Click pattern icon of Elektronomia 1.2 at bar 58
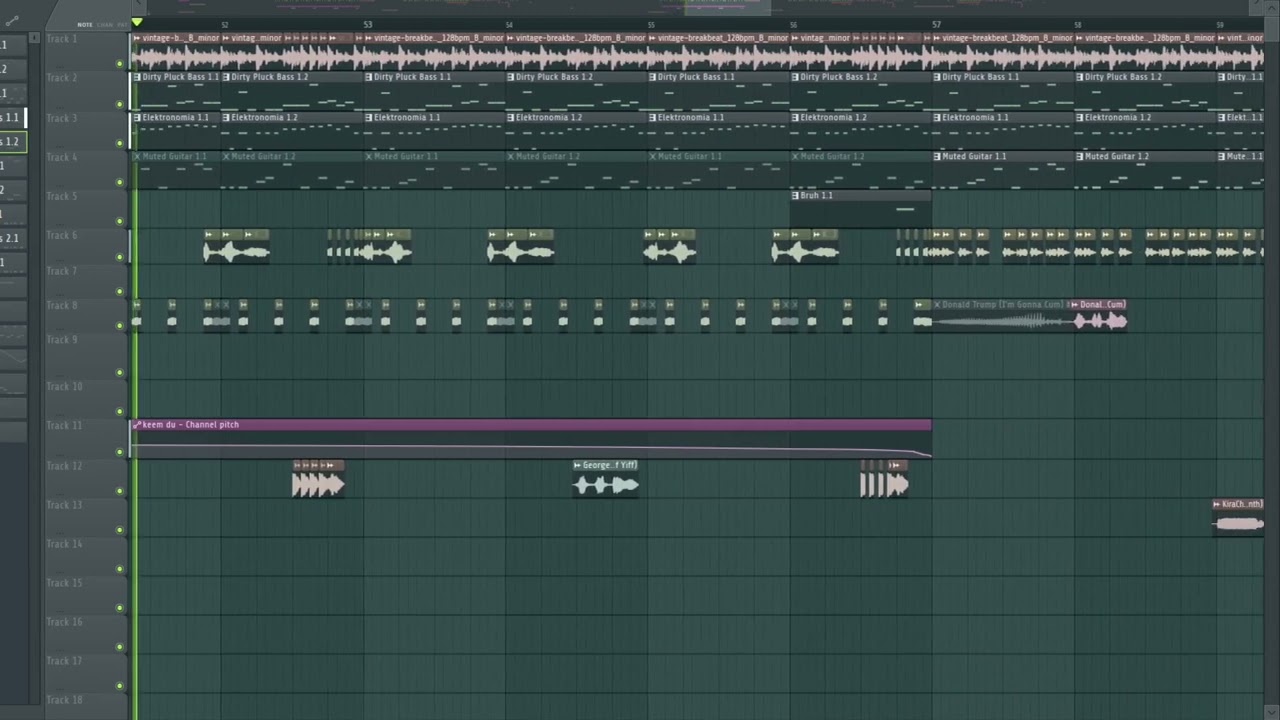 pyautogui.click(x=1080, y=118)
